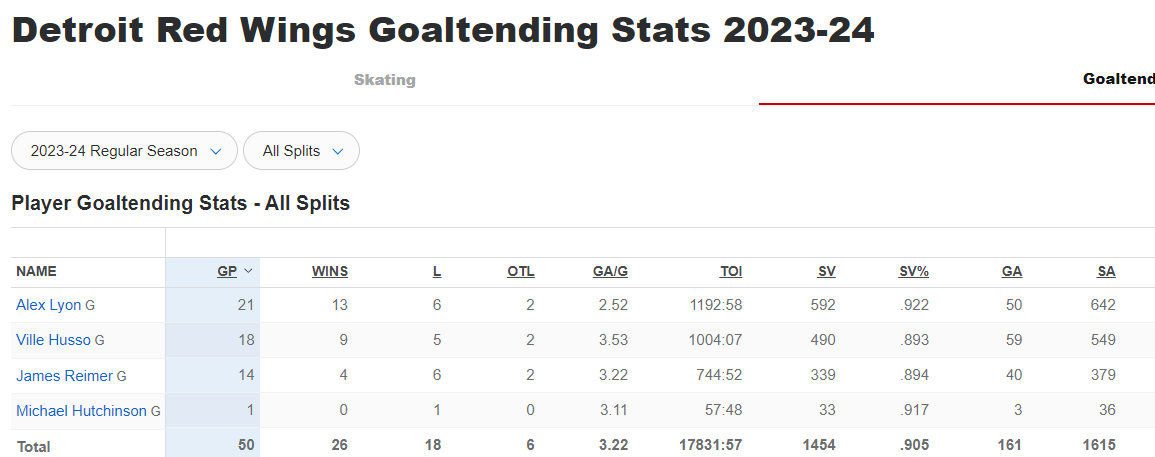Viewport: 1155px width, 457px height.
Task: View James Reimer's profile link
Action: 64,376
